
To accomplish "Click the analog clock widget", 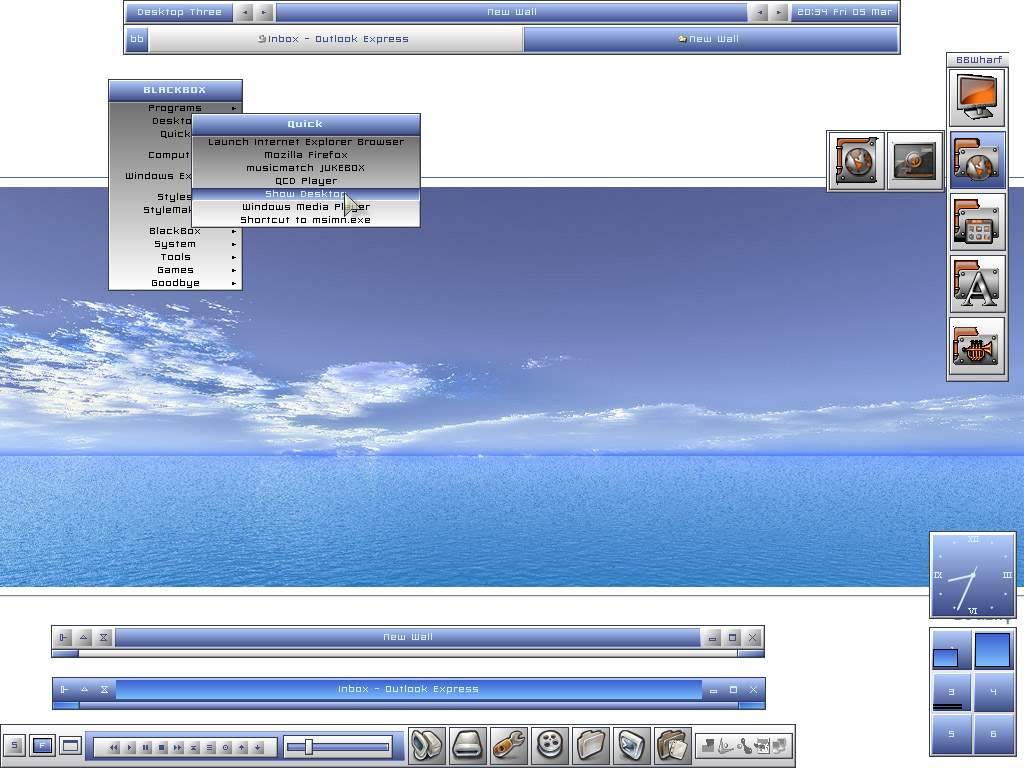I will pos(972,575).
